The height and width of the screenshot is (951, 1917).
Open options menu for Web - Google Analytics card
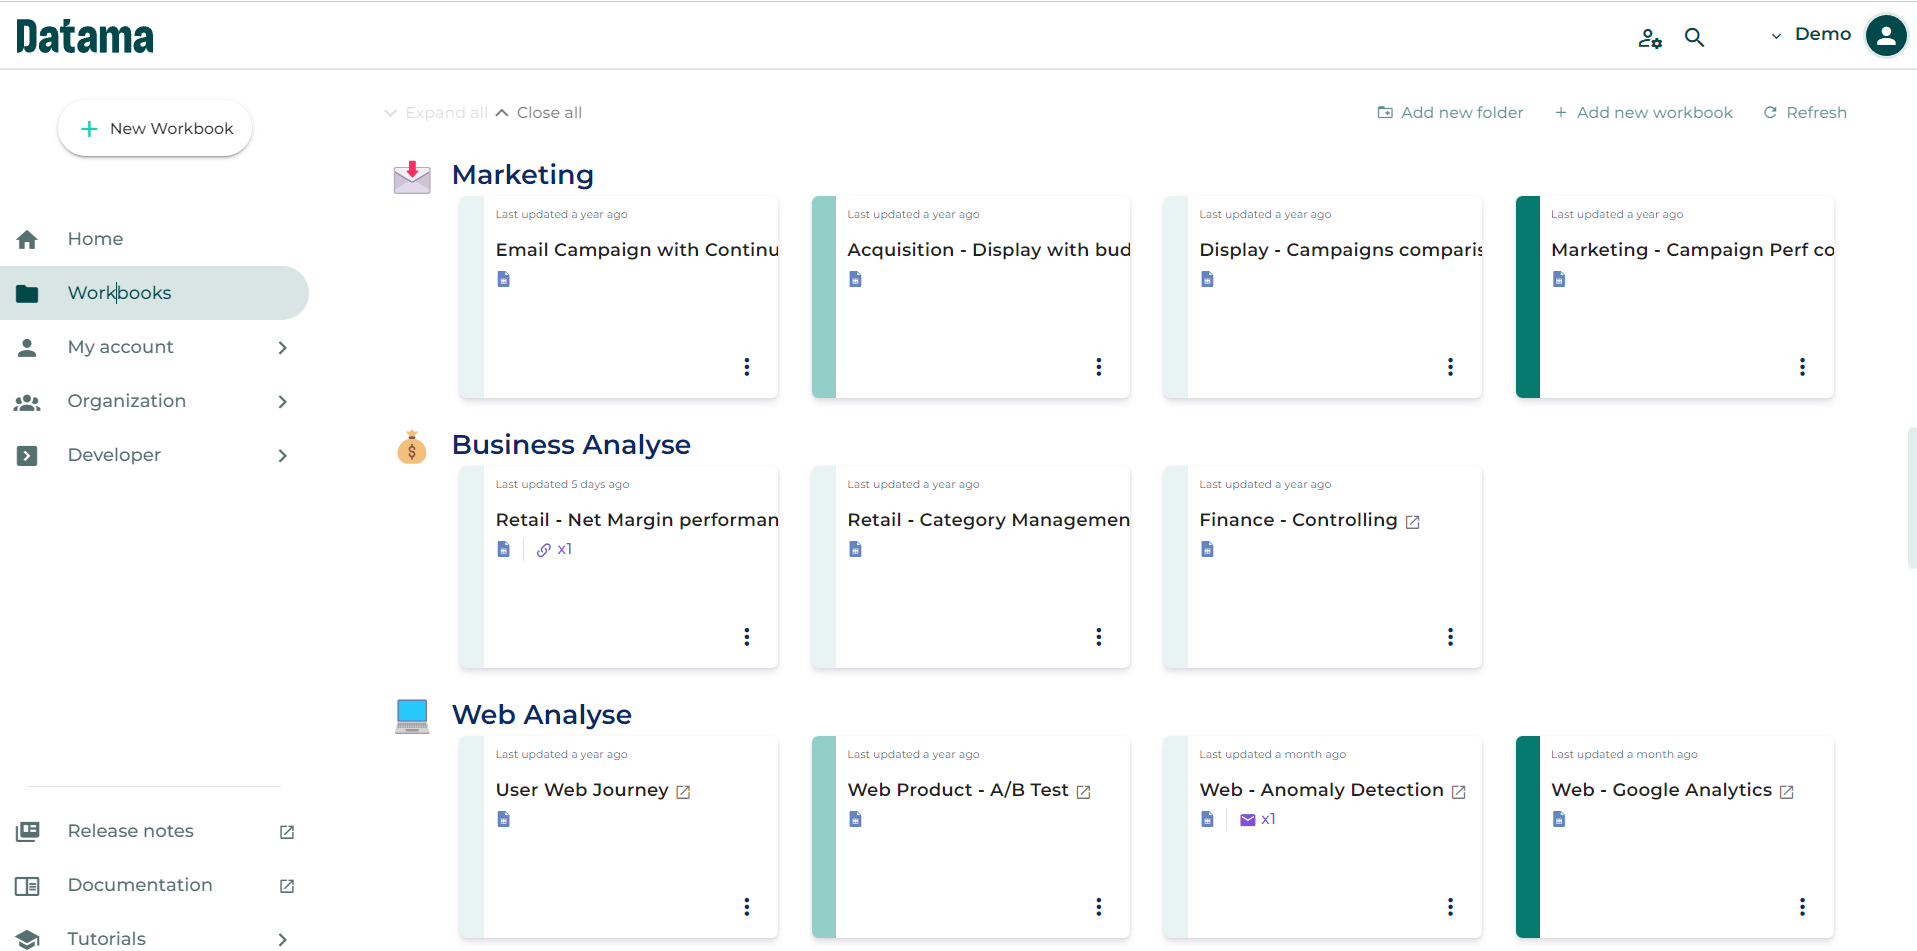click(1803, 907)
